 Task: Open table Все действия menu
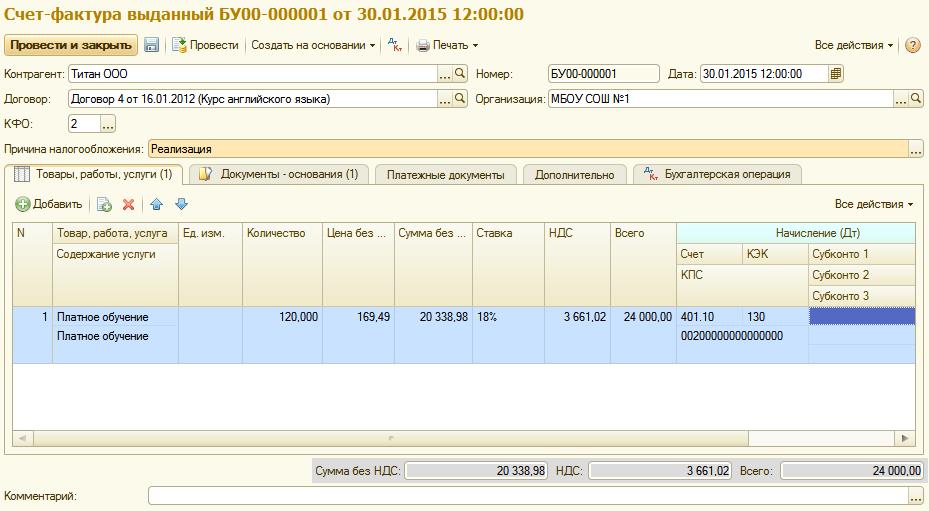tap(874, 204)
